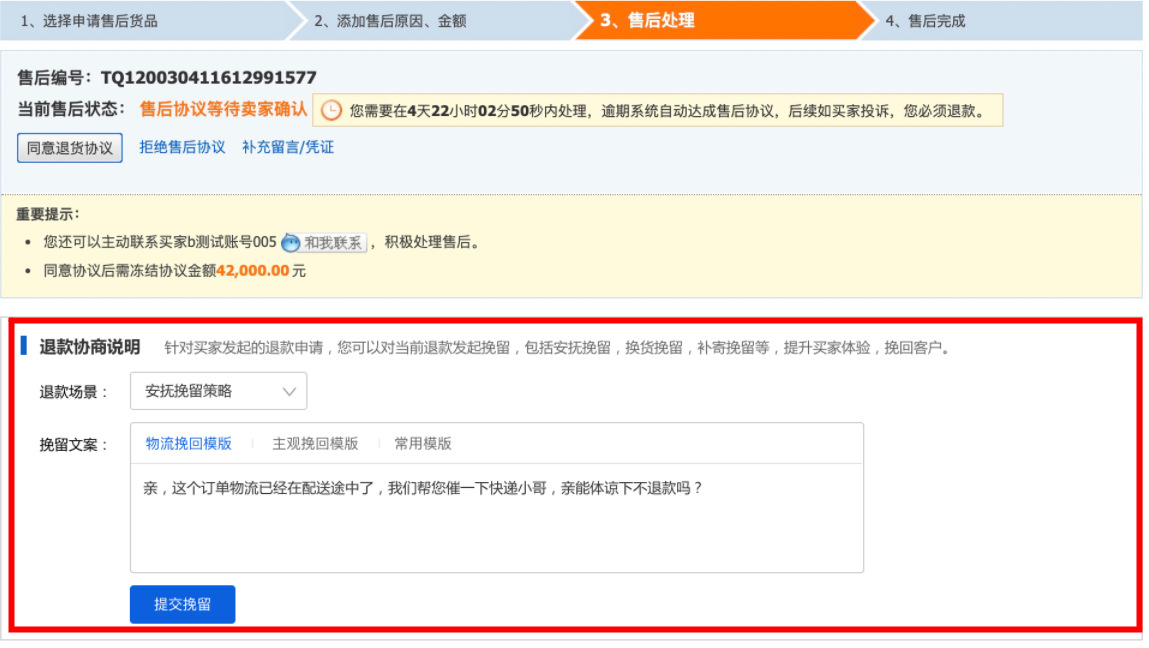This screenshot has width=1149, height=648.
Task: Open the 补充留言/凭证 link
Action: pyautogui.click(x=288, y=147)
